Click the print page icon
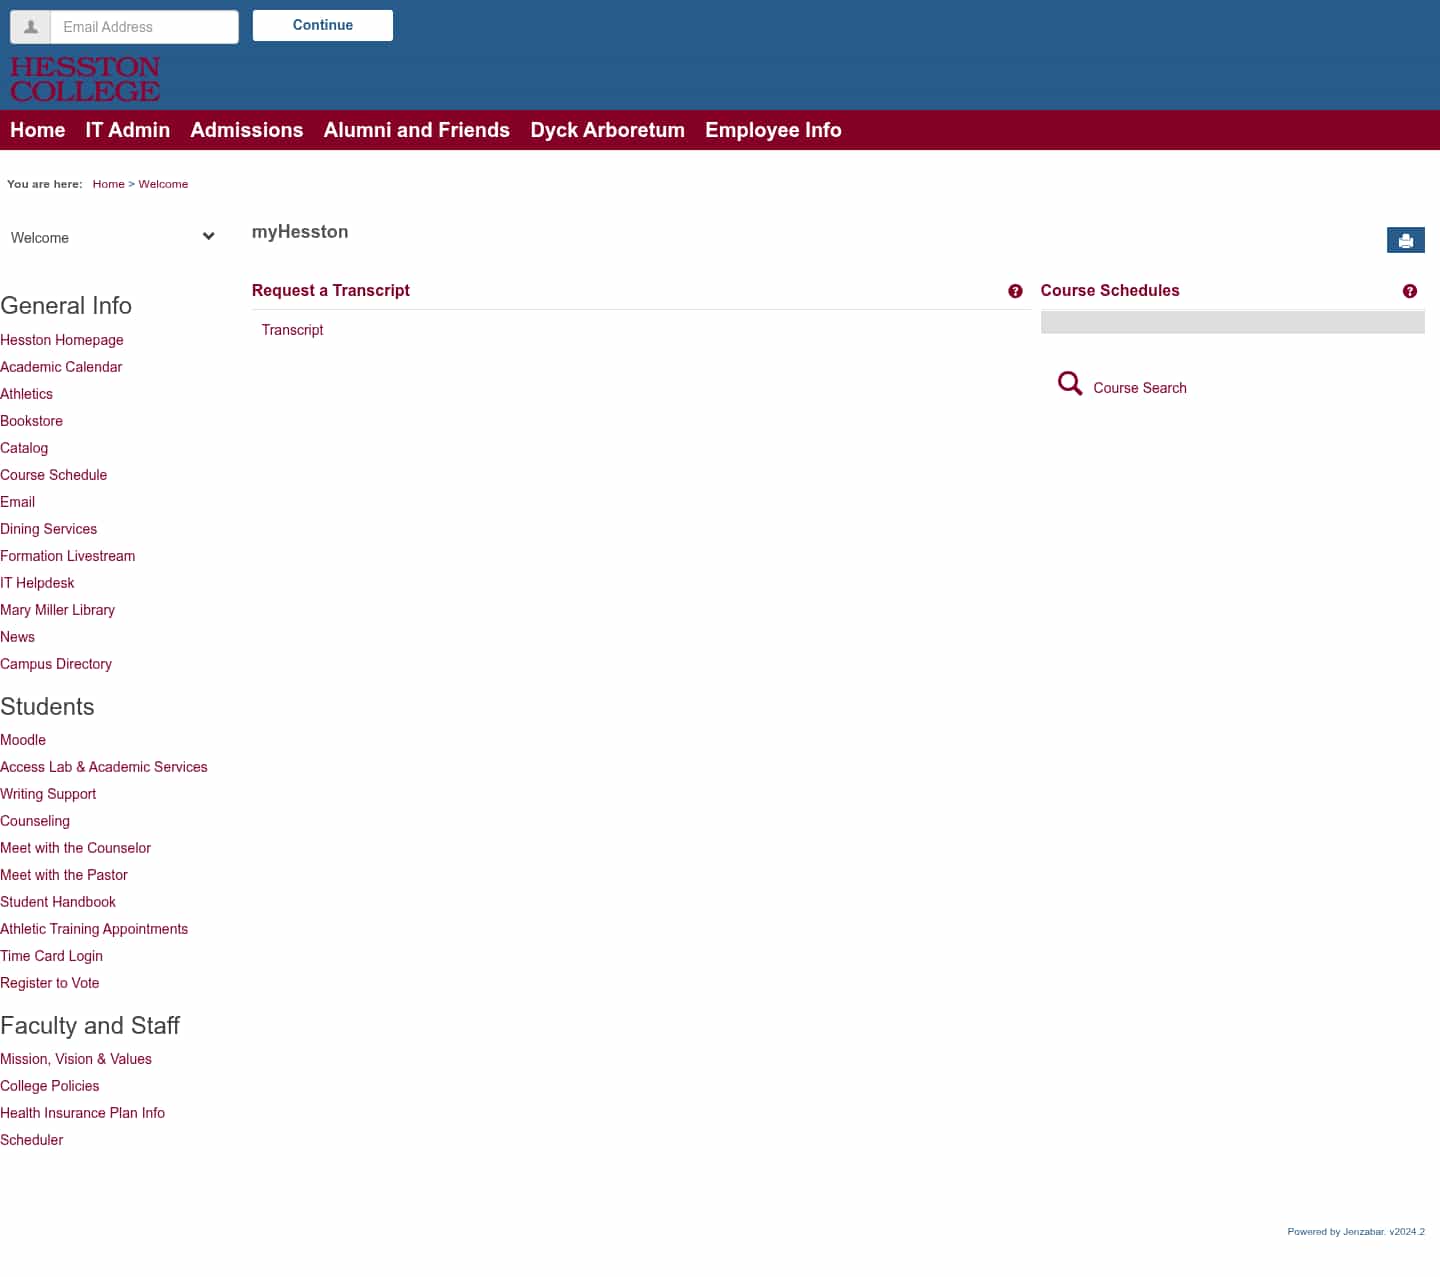 [x=1405, y=240]
